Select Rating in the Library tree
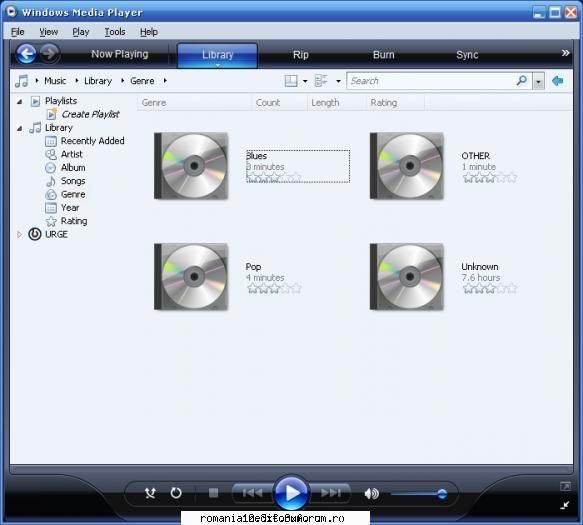 (74, 221)
